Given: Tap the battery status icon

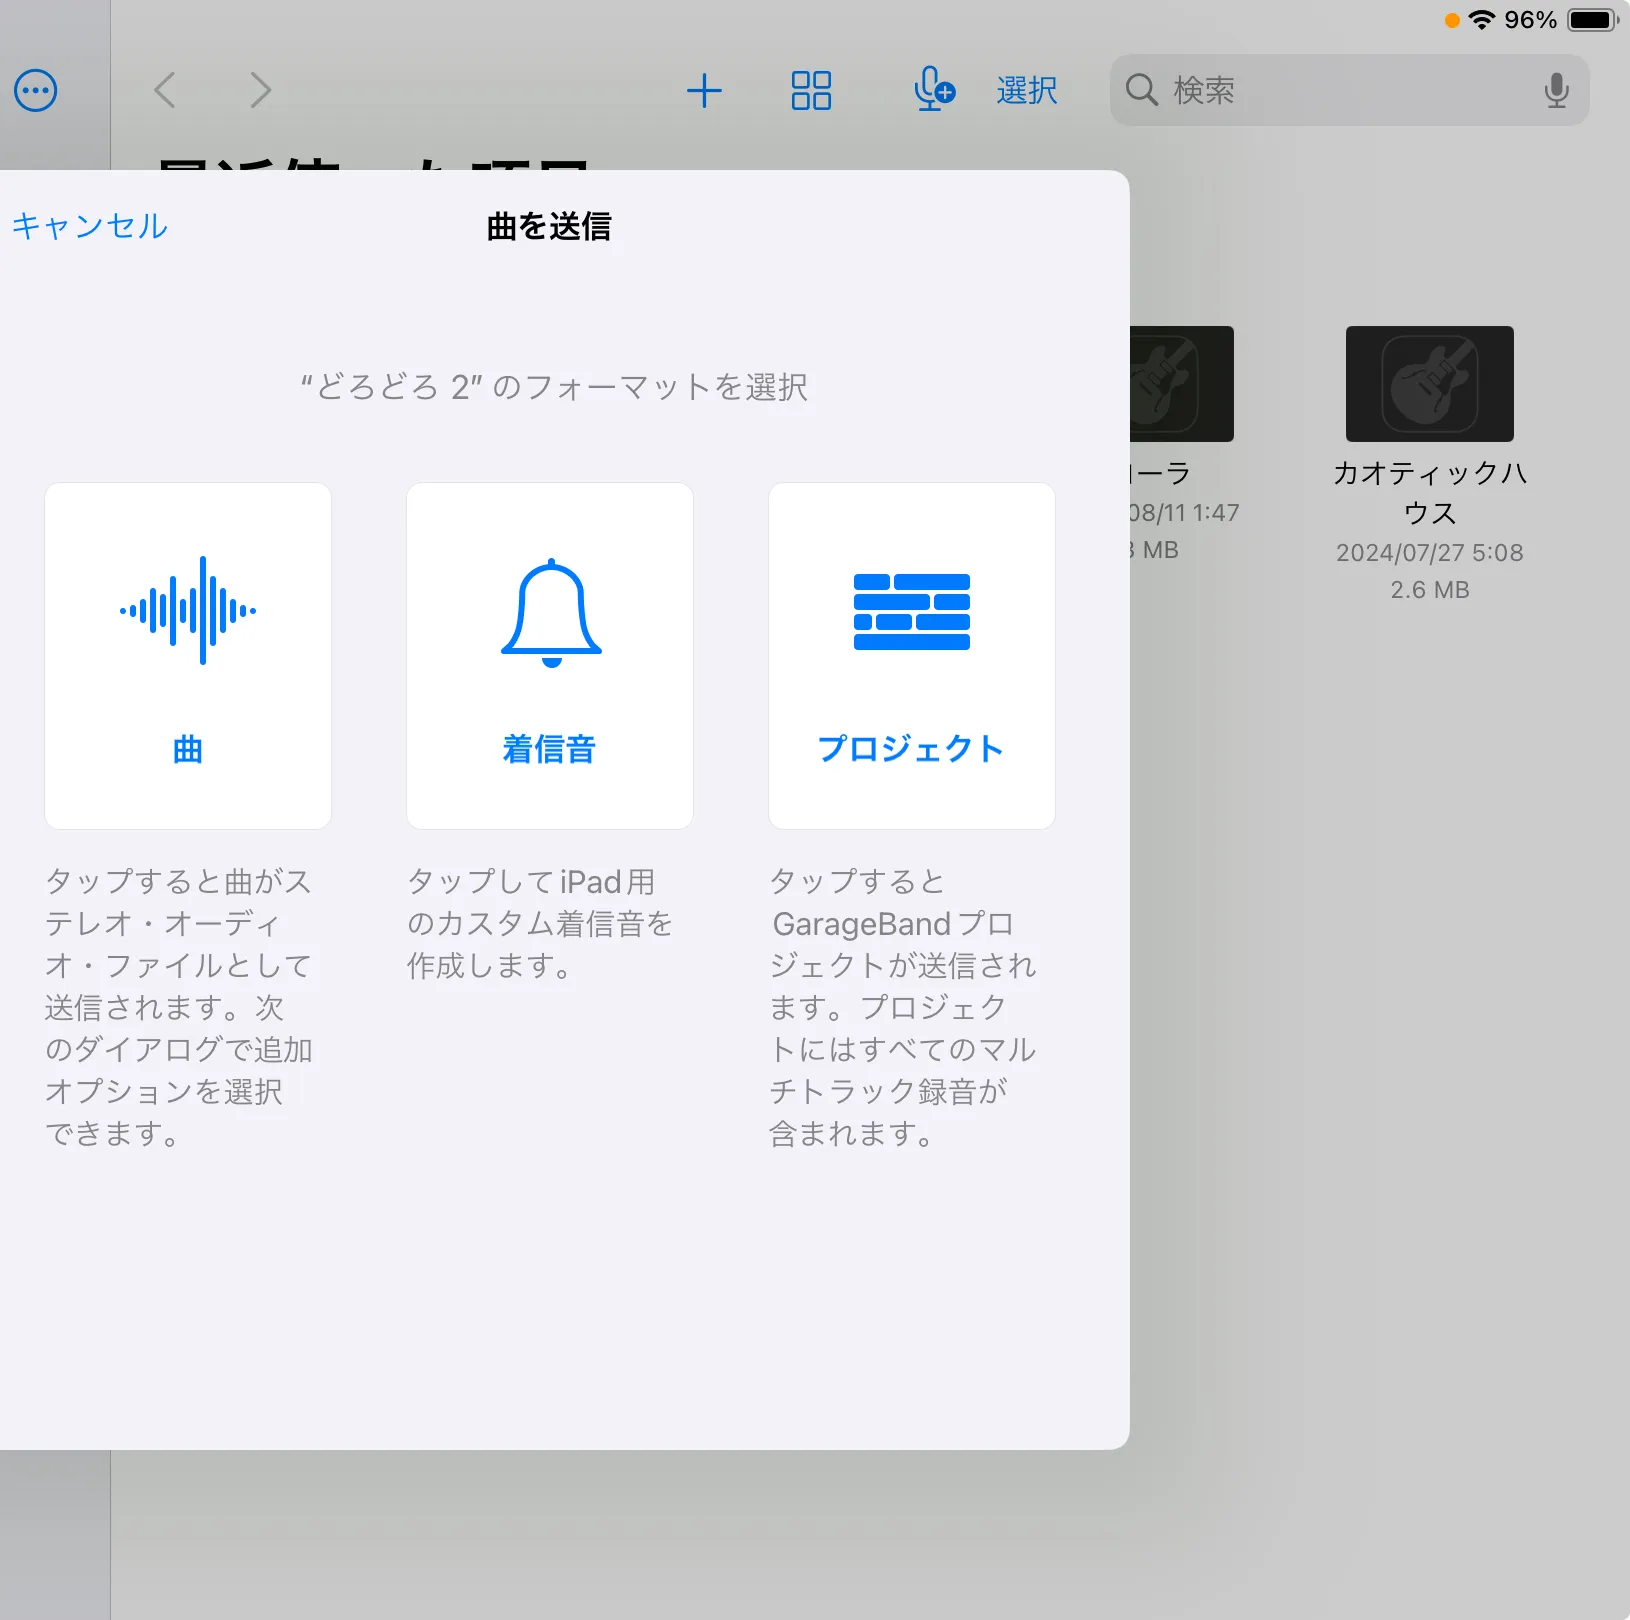Looking at the screenshot, I should (1593, 20).
